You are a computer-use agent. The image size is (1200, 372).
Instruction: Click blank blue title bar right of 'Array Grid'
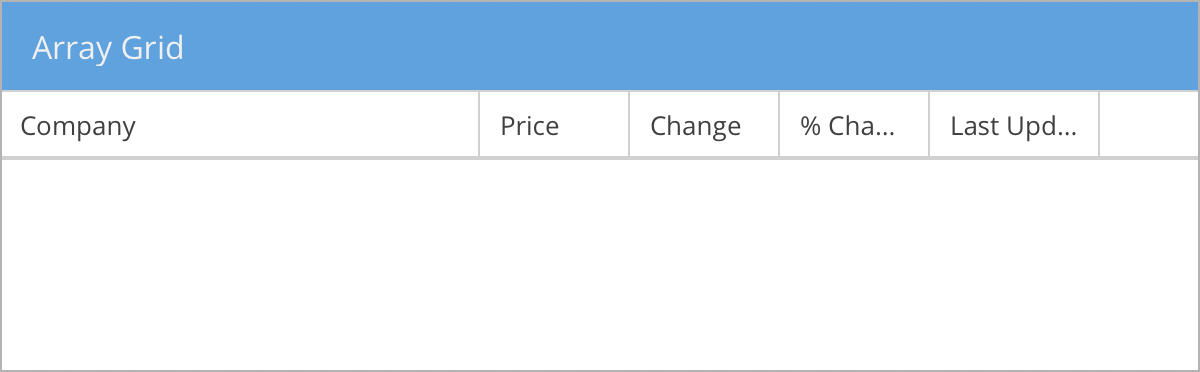[x=690, y=47]
